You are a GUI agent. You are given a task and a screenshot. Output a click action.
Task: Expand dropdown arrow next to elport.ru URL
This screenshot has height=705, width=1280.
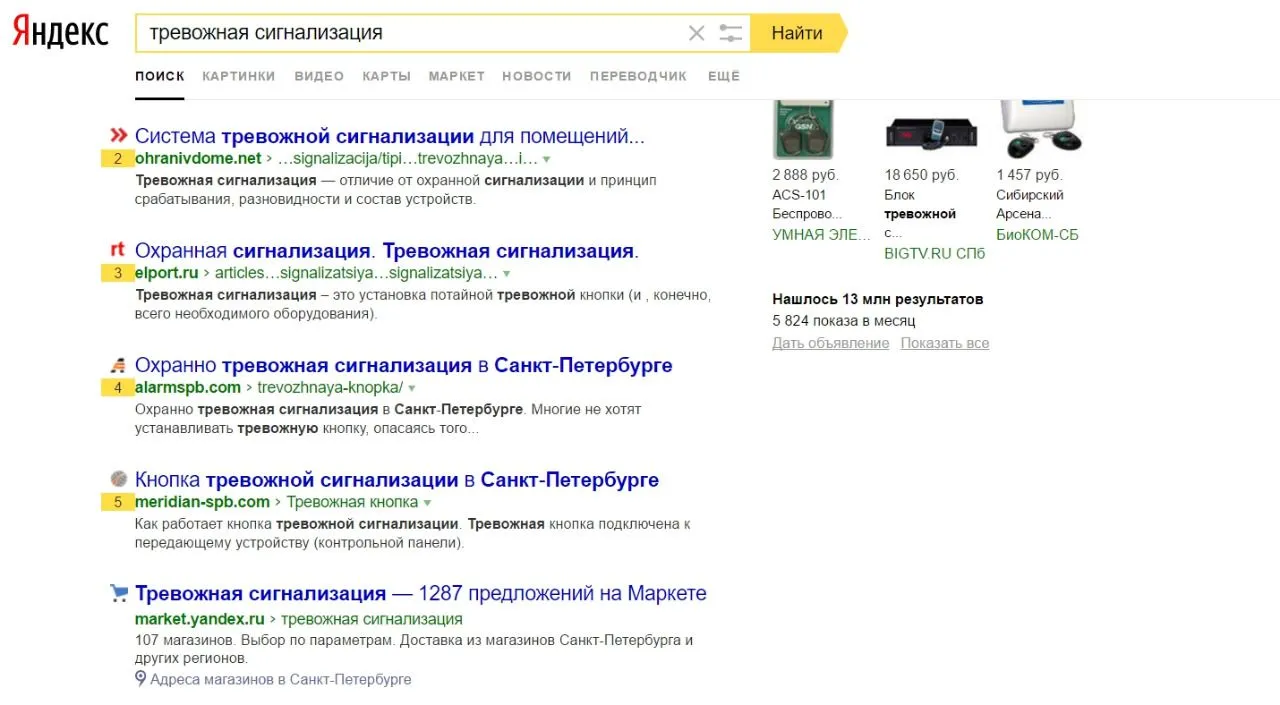[506, 274]
